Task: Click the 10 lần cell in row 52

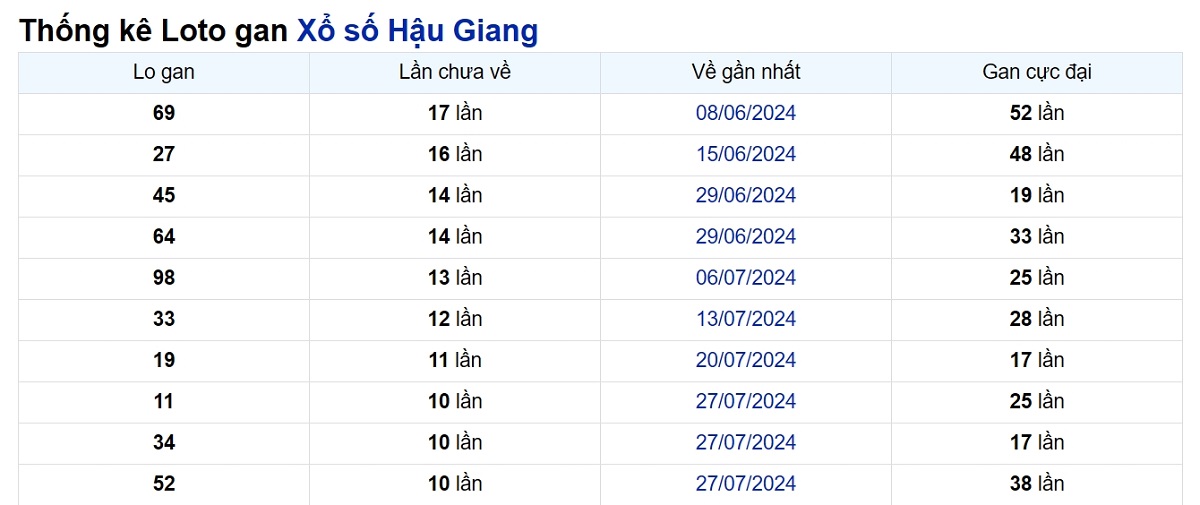Action: [x=455, y=483]
